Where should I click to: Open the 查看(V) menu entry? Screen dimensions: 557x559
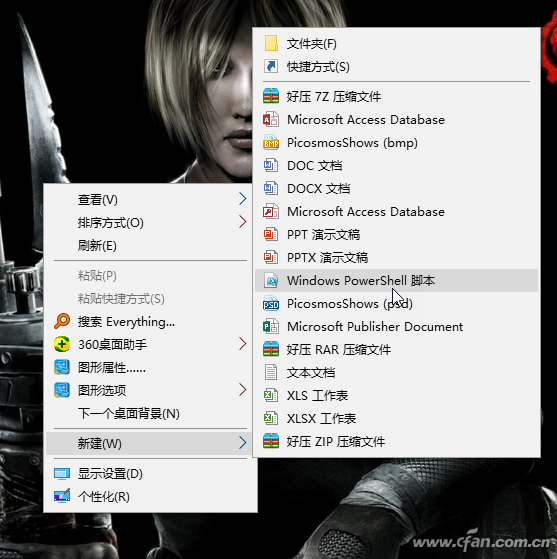(x=149, y=199)
